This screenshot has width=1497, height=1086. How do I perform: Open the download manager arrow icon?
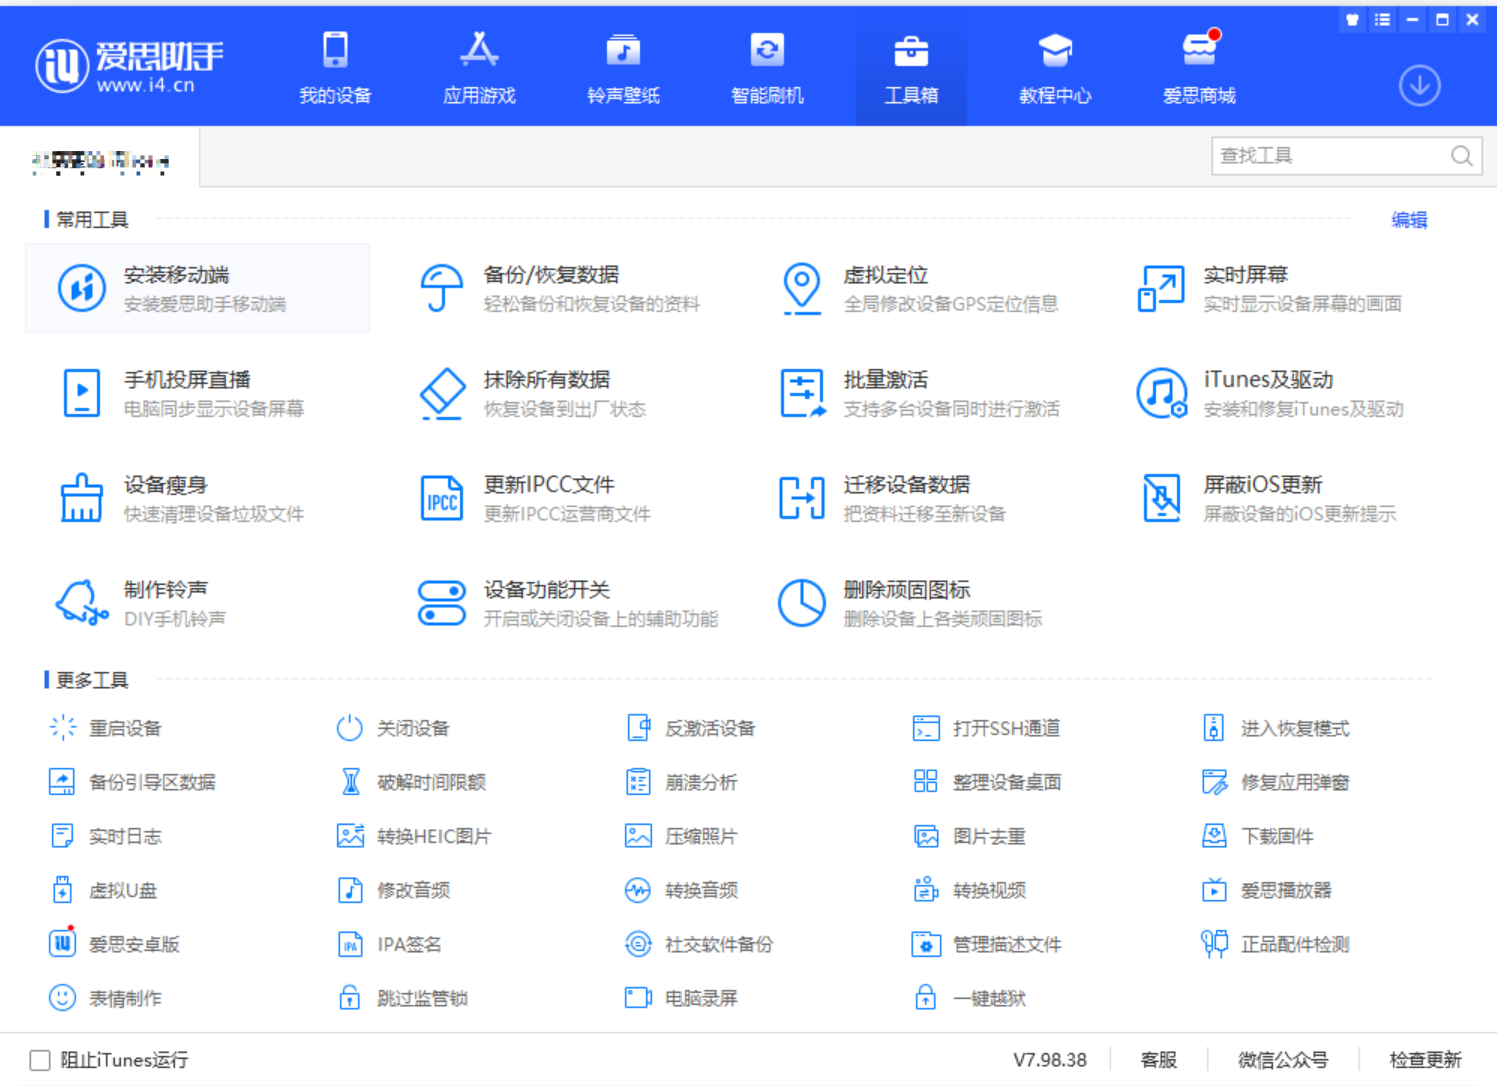(1419, 86)
